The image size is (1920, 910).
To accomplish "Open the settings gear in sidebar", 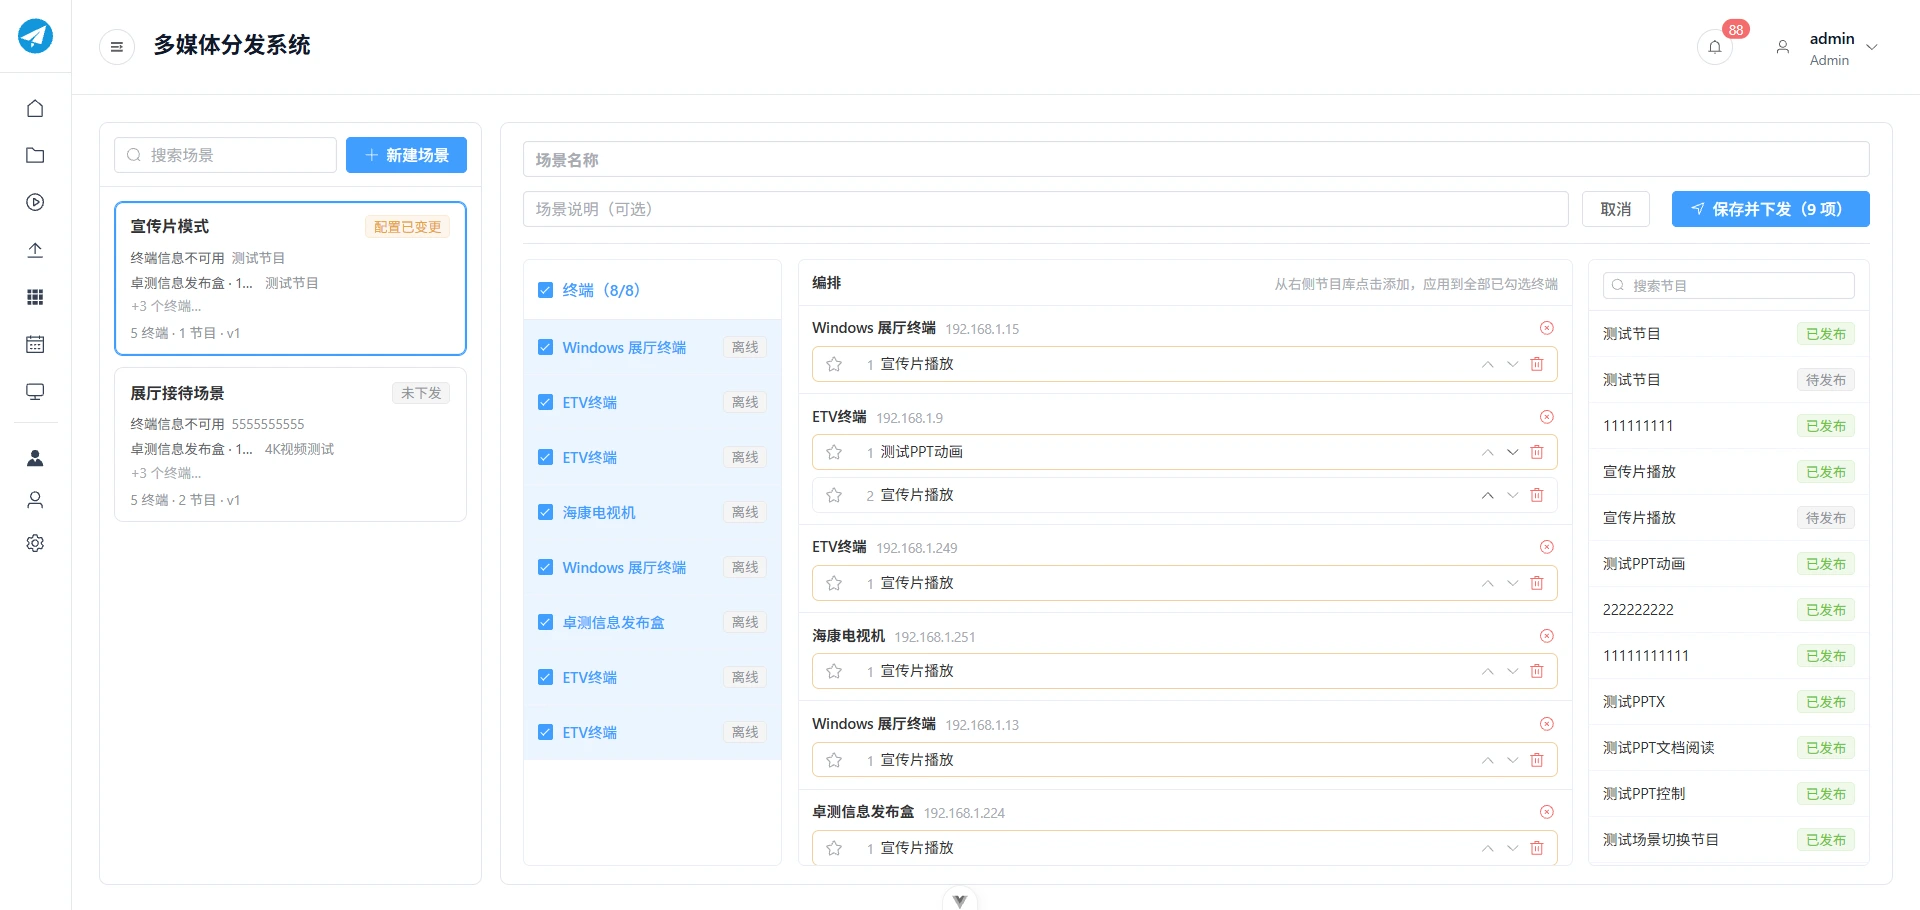I will coord(35,543).
